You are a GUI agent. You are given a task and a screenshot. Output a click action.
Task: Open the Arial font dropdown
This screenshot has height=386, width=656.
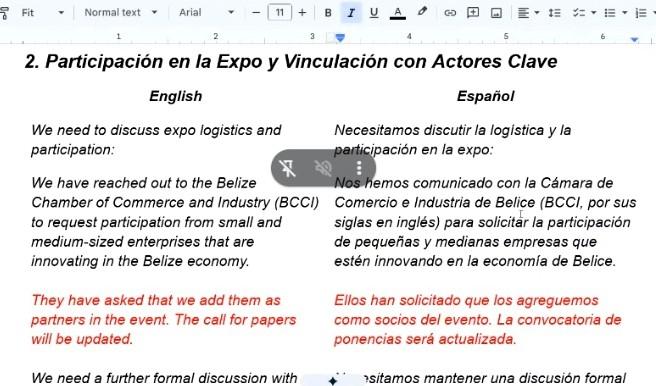click(206, 13)
